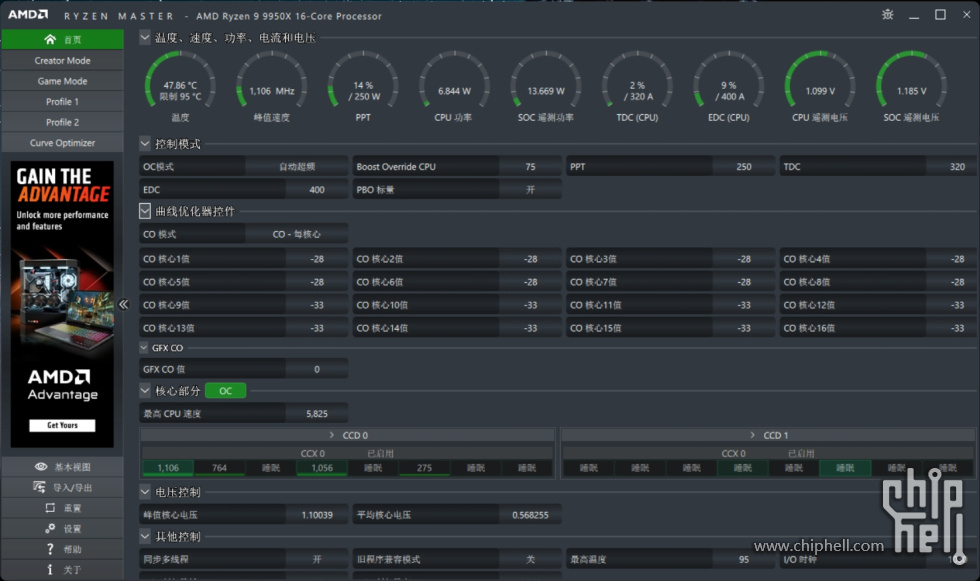
Task: Toggle 同步多线程 setting
Action: (x=317, y=559)
